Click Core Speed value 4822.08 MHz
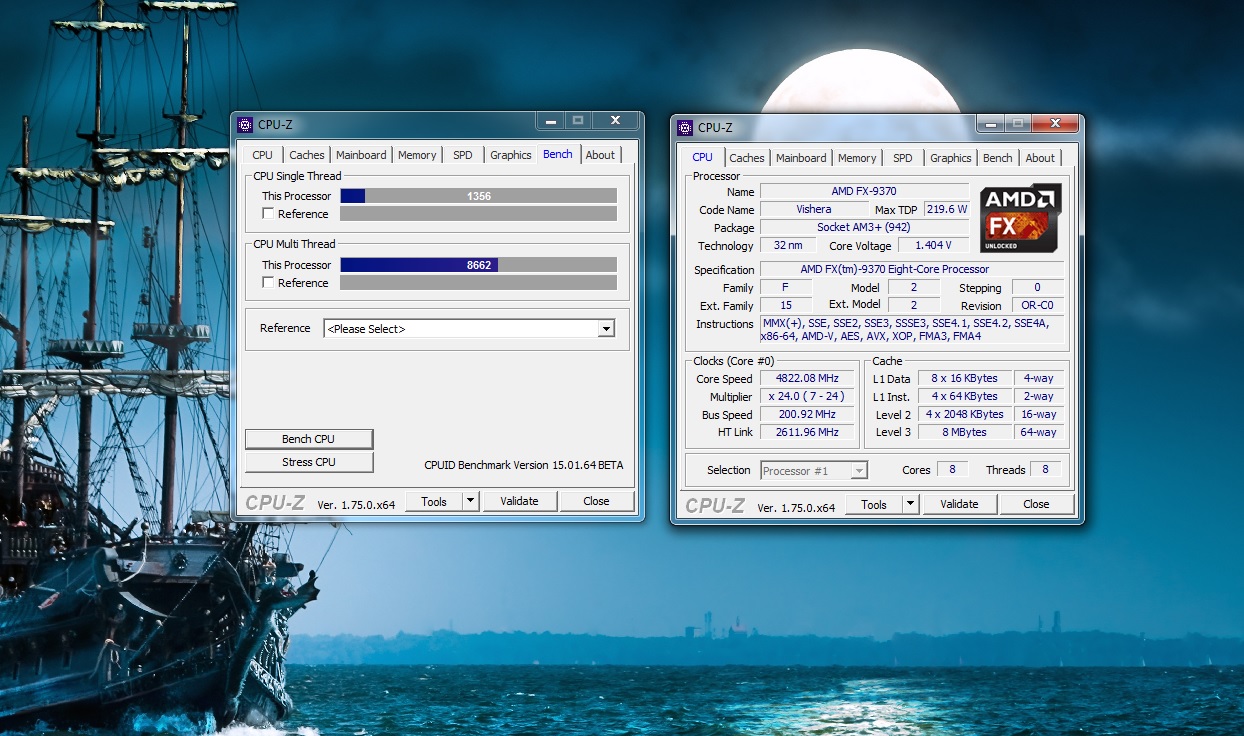 tap(807, 379)
